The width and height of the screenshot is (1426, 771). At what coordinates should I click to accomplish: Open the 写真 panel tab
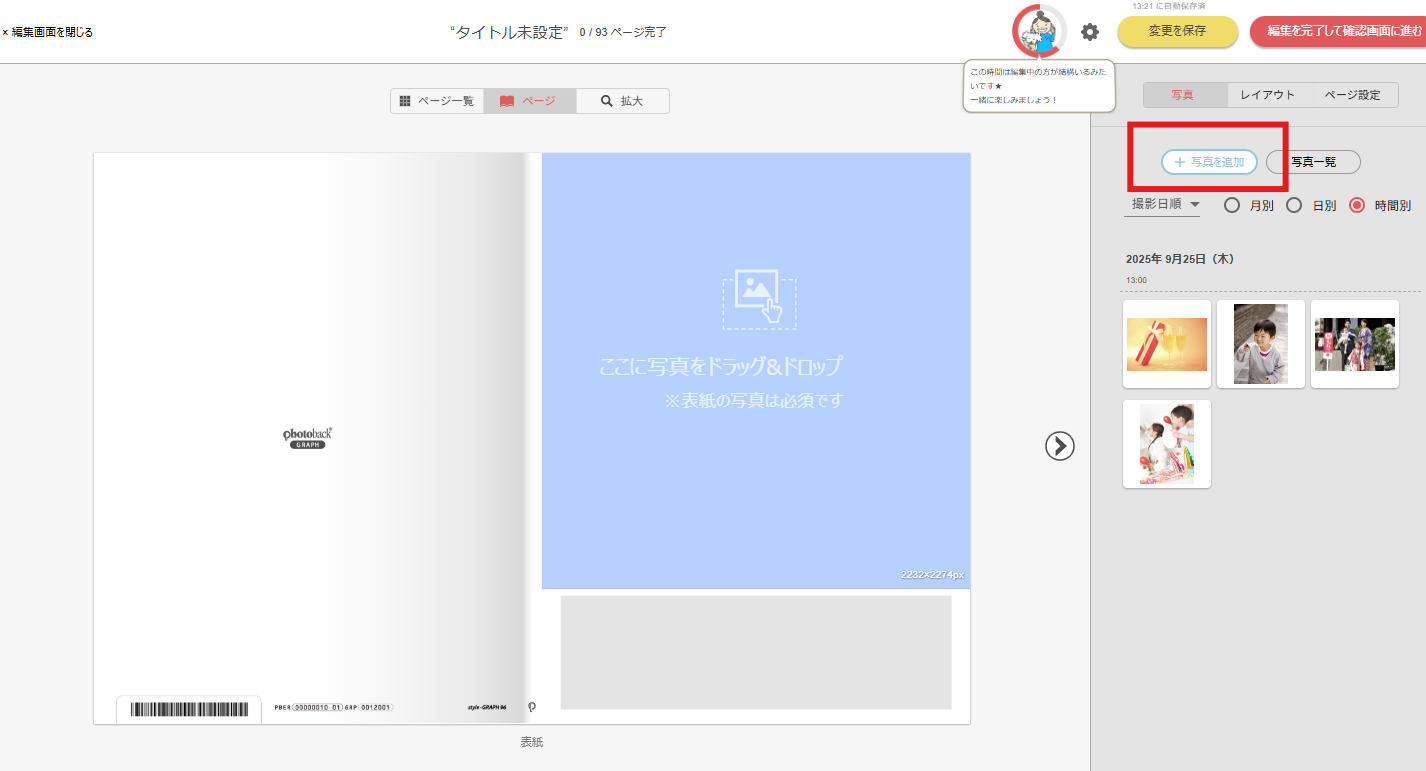tap(1185, 95)
